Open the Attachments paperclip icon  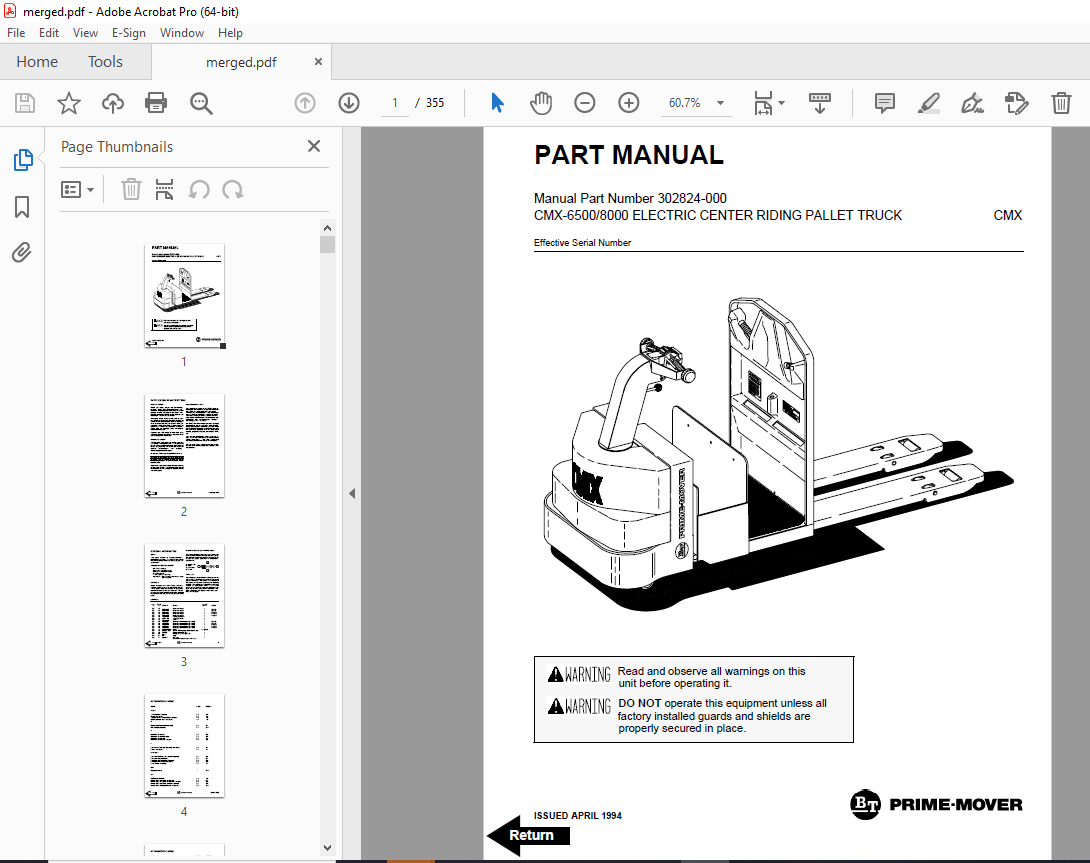22,252
